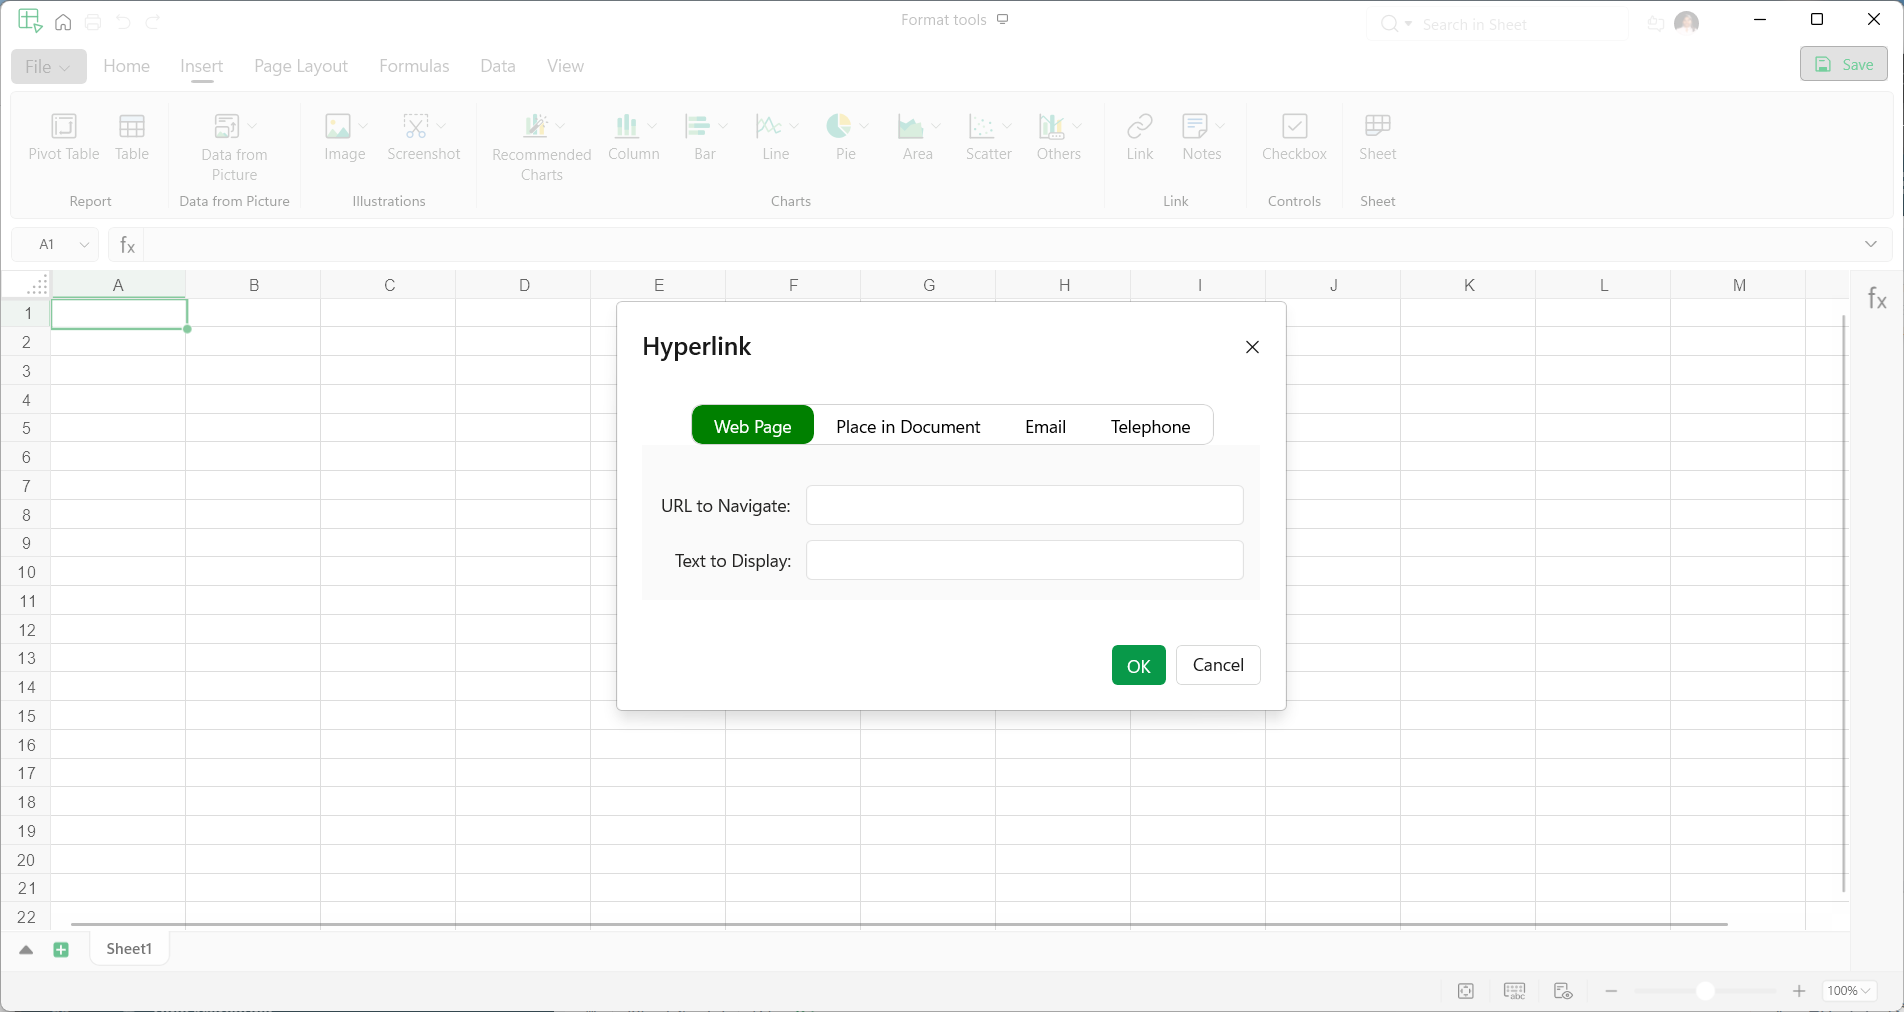Click the fx insert function icon in formula bar
This screenshot has height=1012, width=1904.
(x=127, y=244)
